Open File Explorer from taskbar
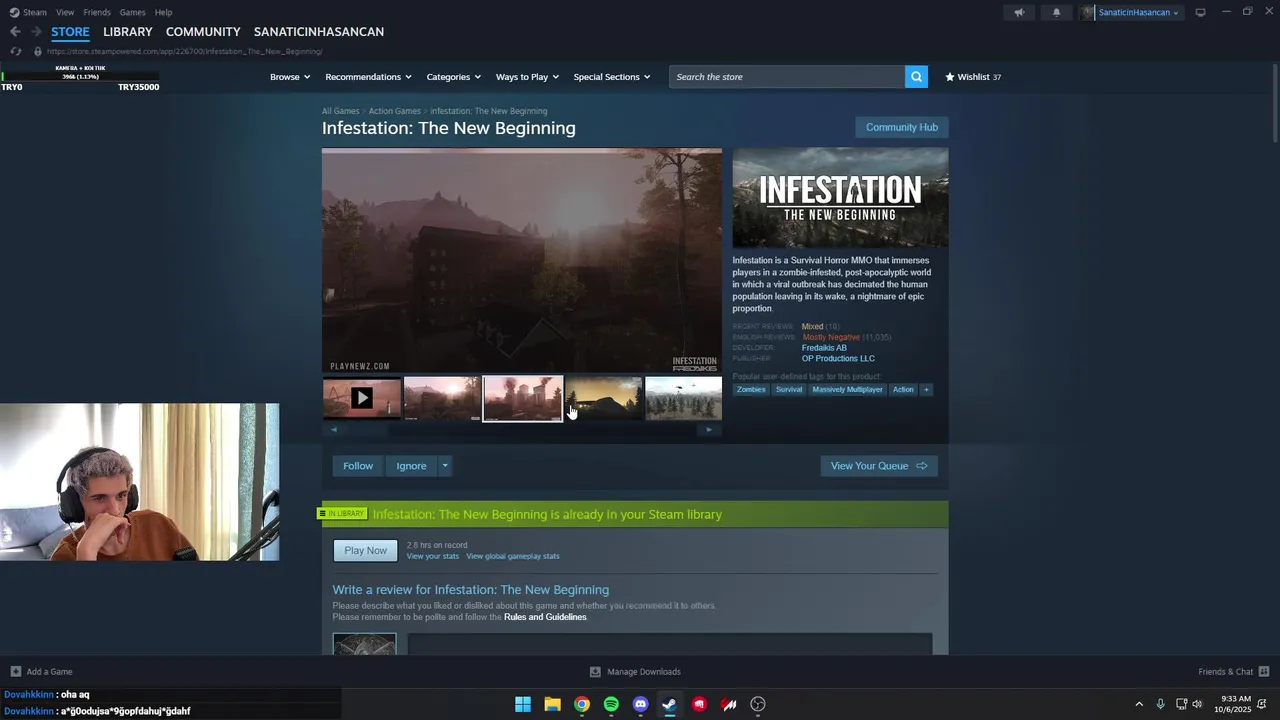 click(x=552, y=704)
